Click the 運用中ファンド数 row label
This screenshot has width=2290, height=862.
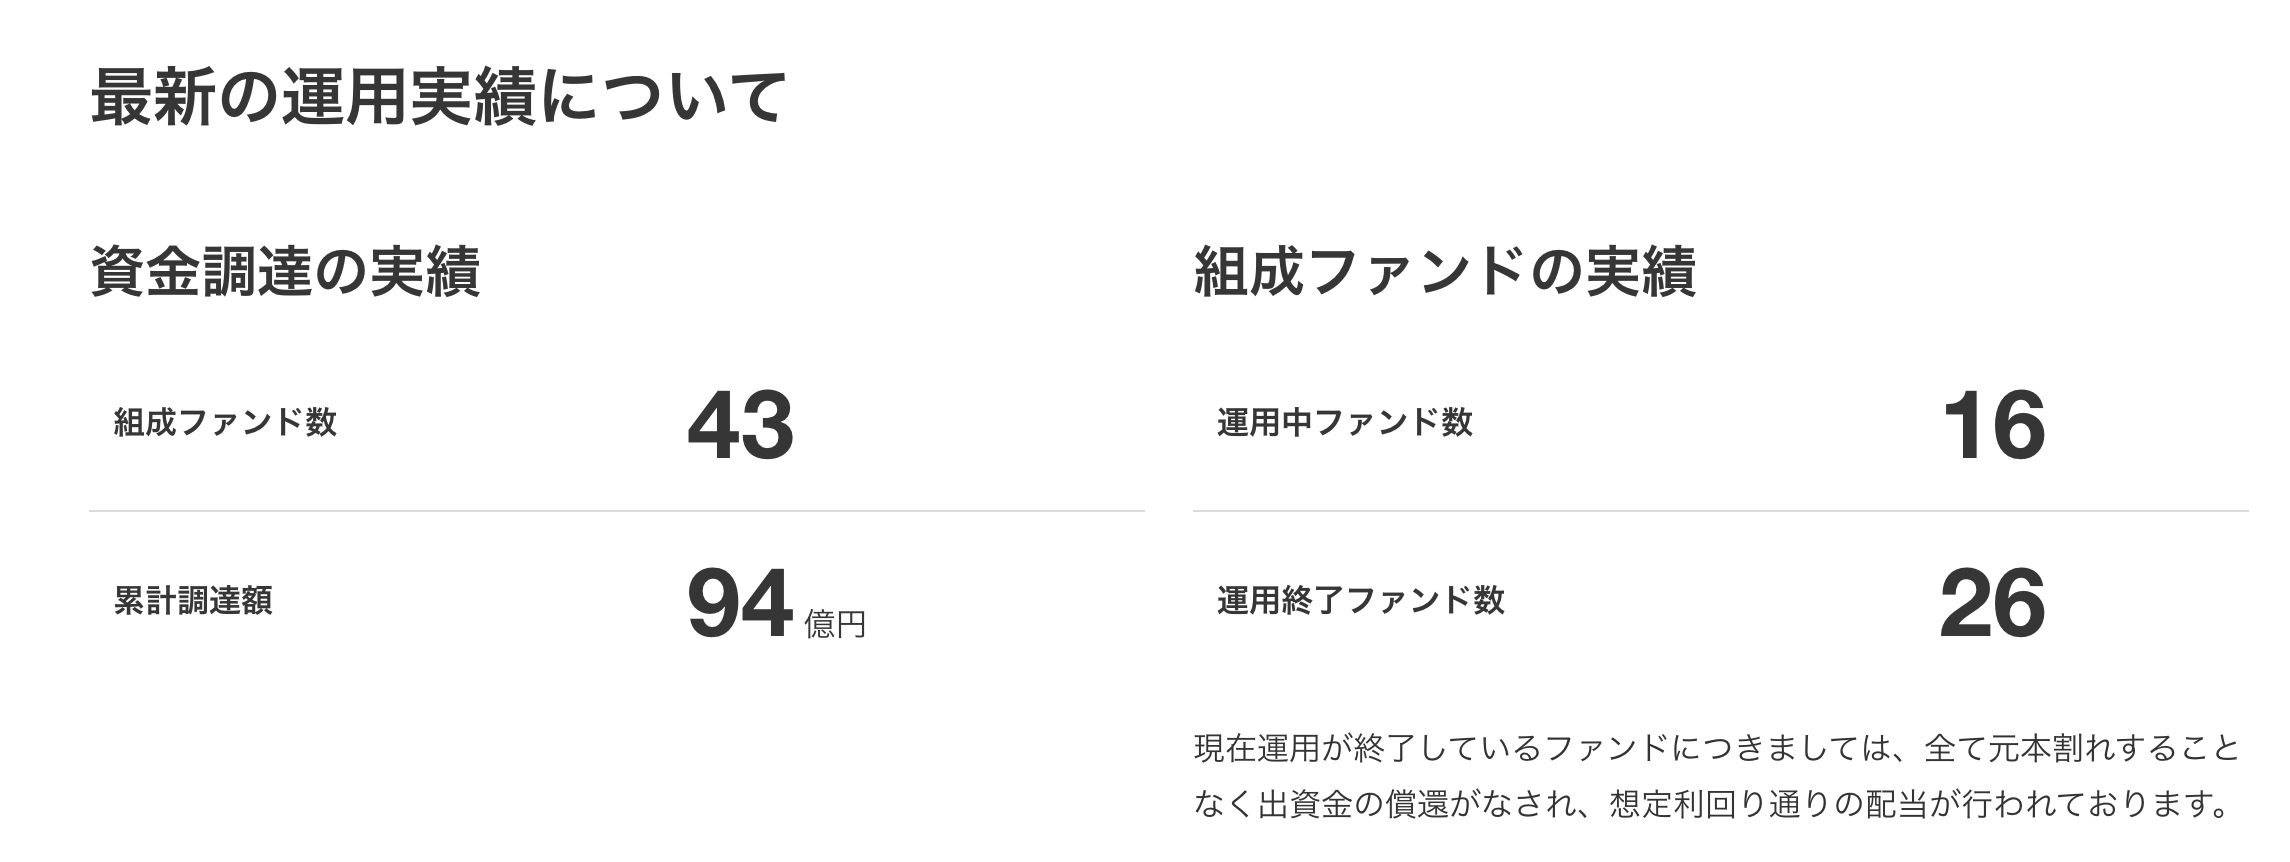(1344, 423)
